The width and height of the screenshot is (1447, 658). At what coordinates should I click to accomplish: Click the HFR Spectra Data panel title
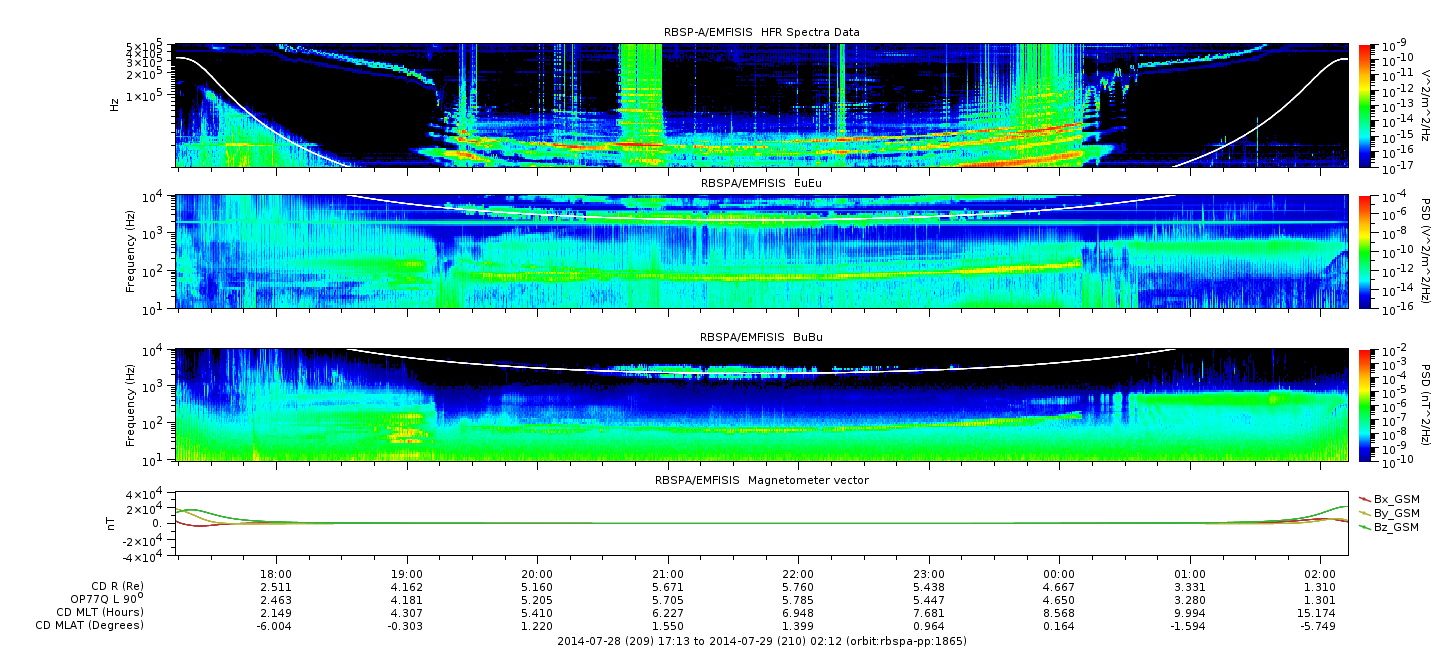761,32
